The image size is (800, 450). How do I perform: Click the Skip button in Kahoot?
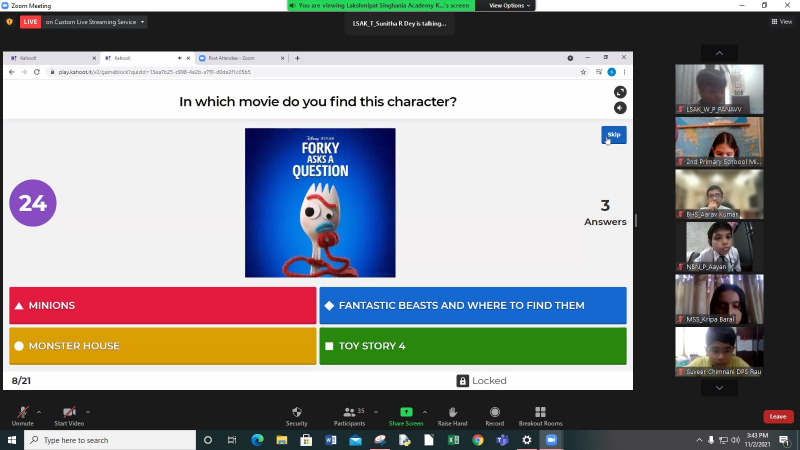pyautogui.click(x=613, y=135)
